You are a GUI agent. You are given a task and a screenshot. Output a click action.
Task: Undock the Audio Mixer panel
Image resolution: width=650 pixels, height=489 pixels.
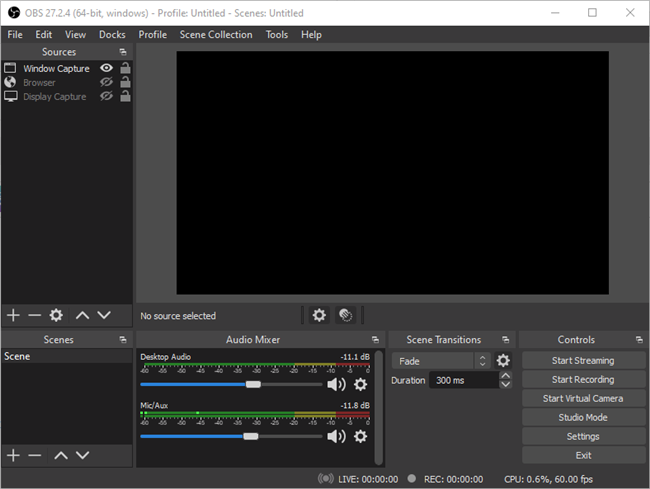375,340
